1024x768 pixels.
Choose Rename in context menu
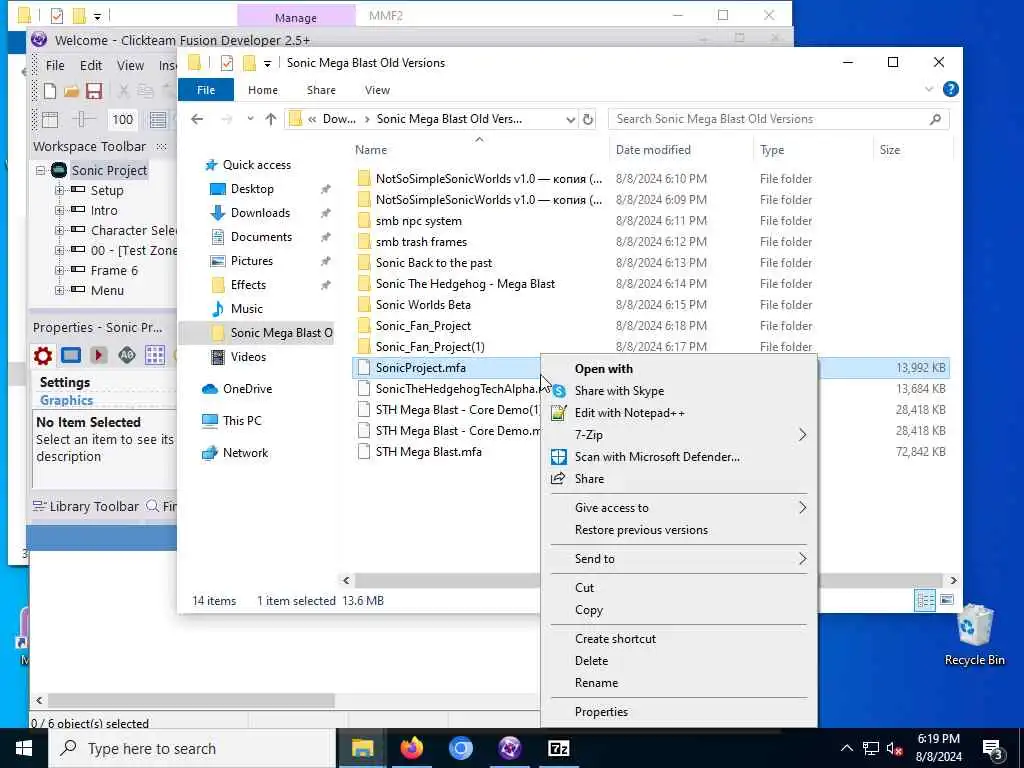click(679, 683)
